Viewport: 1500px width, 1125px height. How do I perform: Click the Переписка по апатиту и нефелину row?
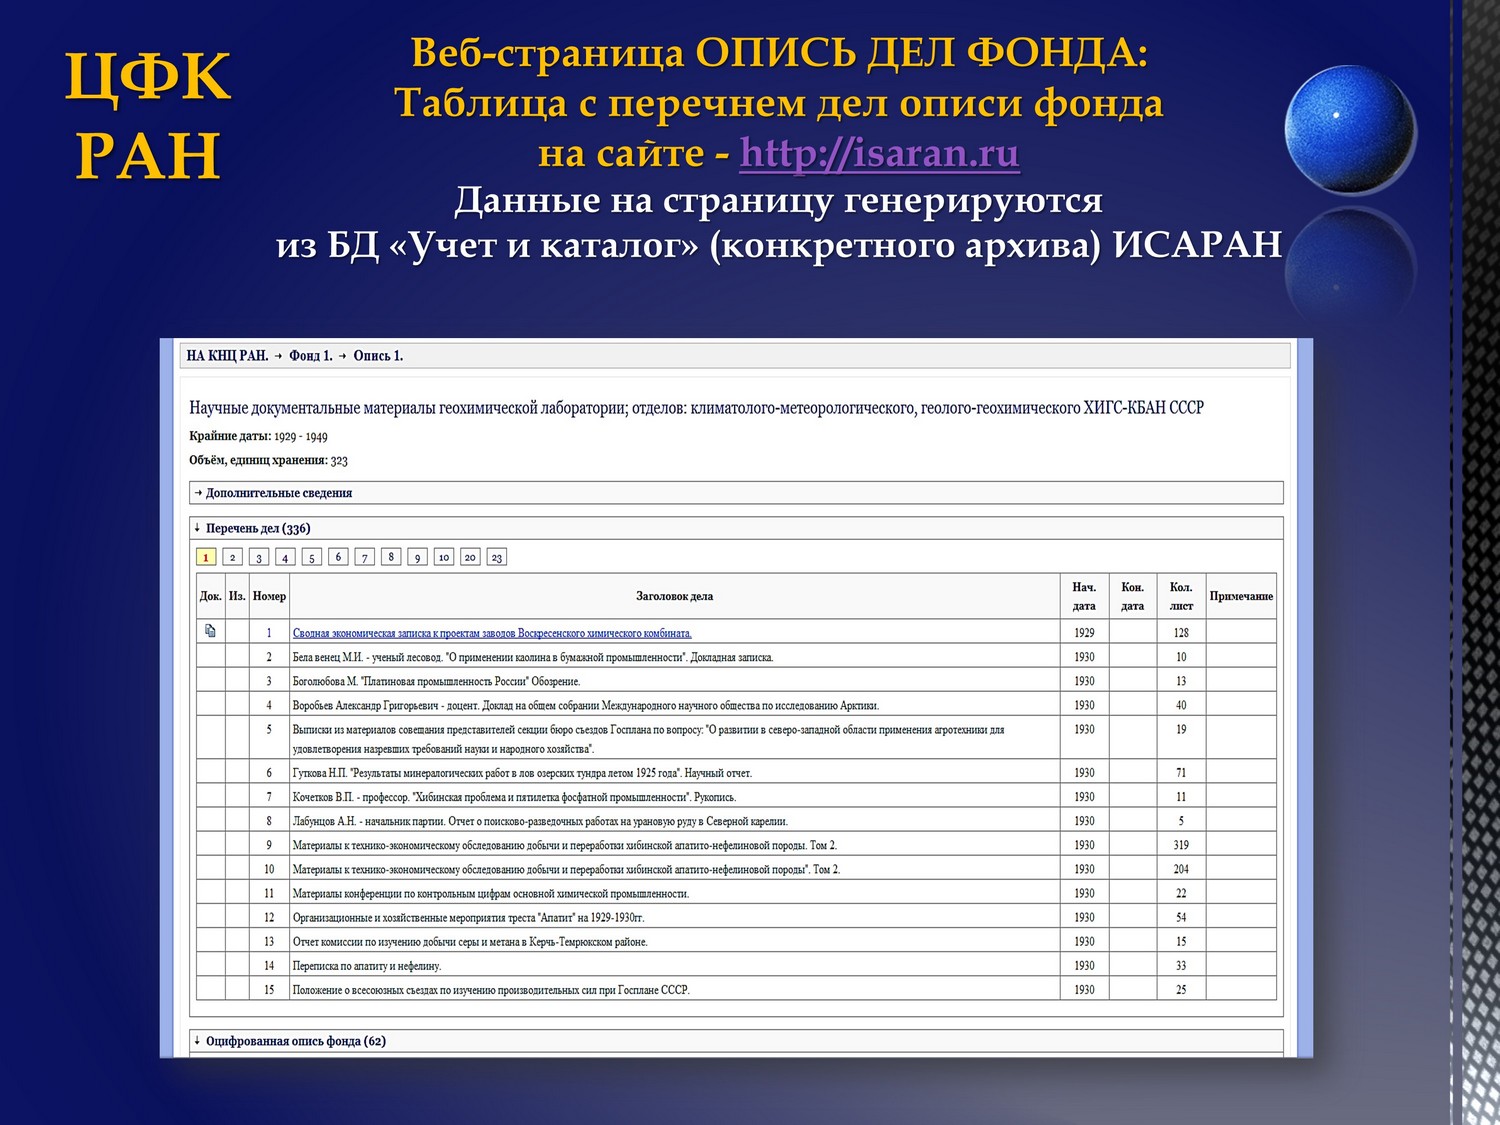click(x=366, y=966)
